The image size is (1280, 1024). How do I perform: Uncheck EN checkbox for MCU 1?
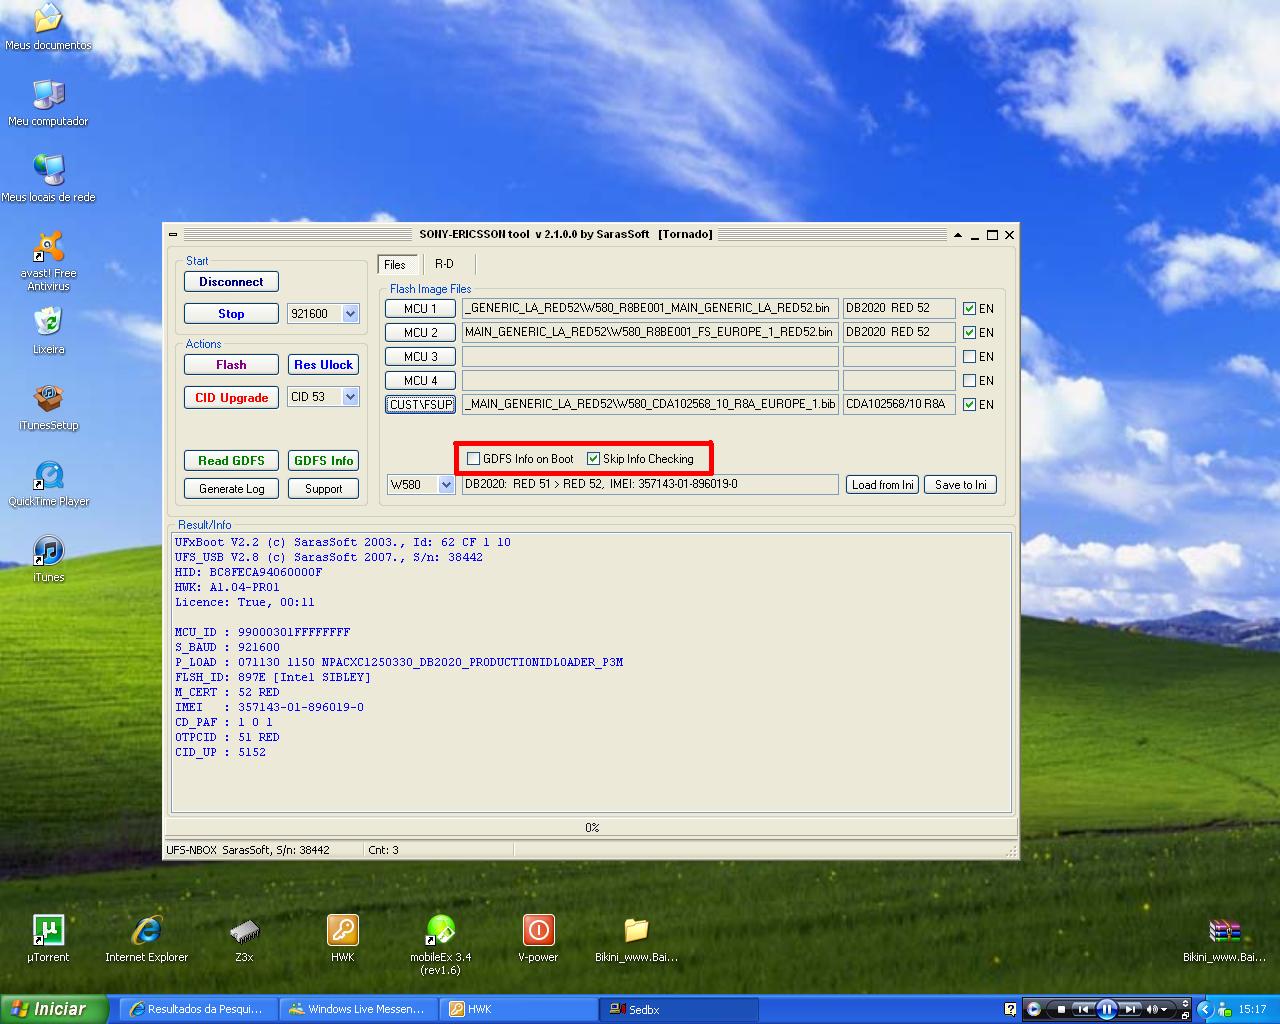pos(969,309)
